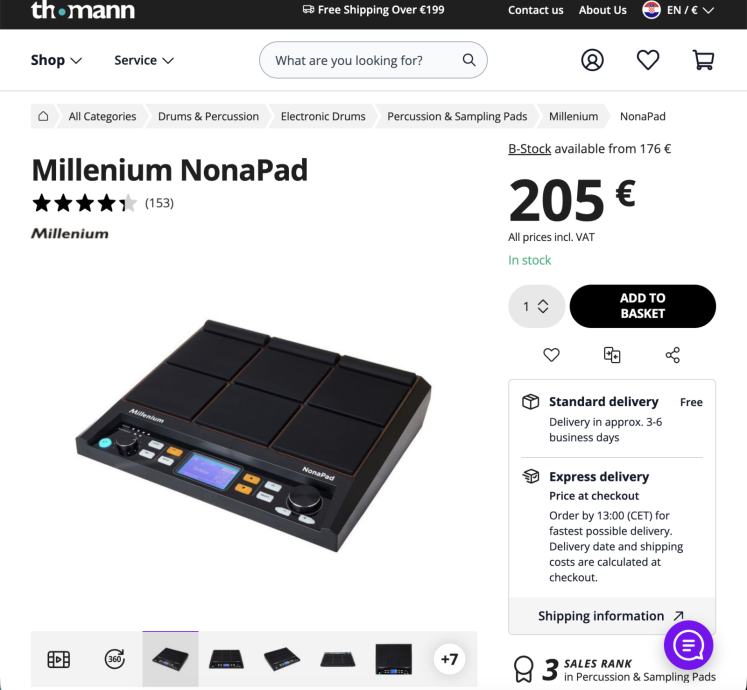This screenshot has height=690, width=747.
Task: Open the shopping cart icon
Action: (x=703, y=60)
